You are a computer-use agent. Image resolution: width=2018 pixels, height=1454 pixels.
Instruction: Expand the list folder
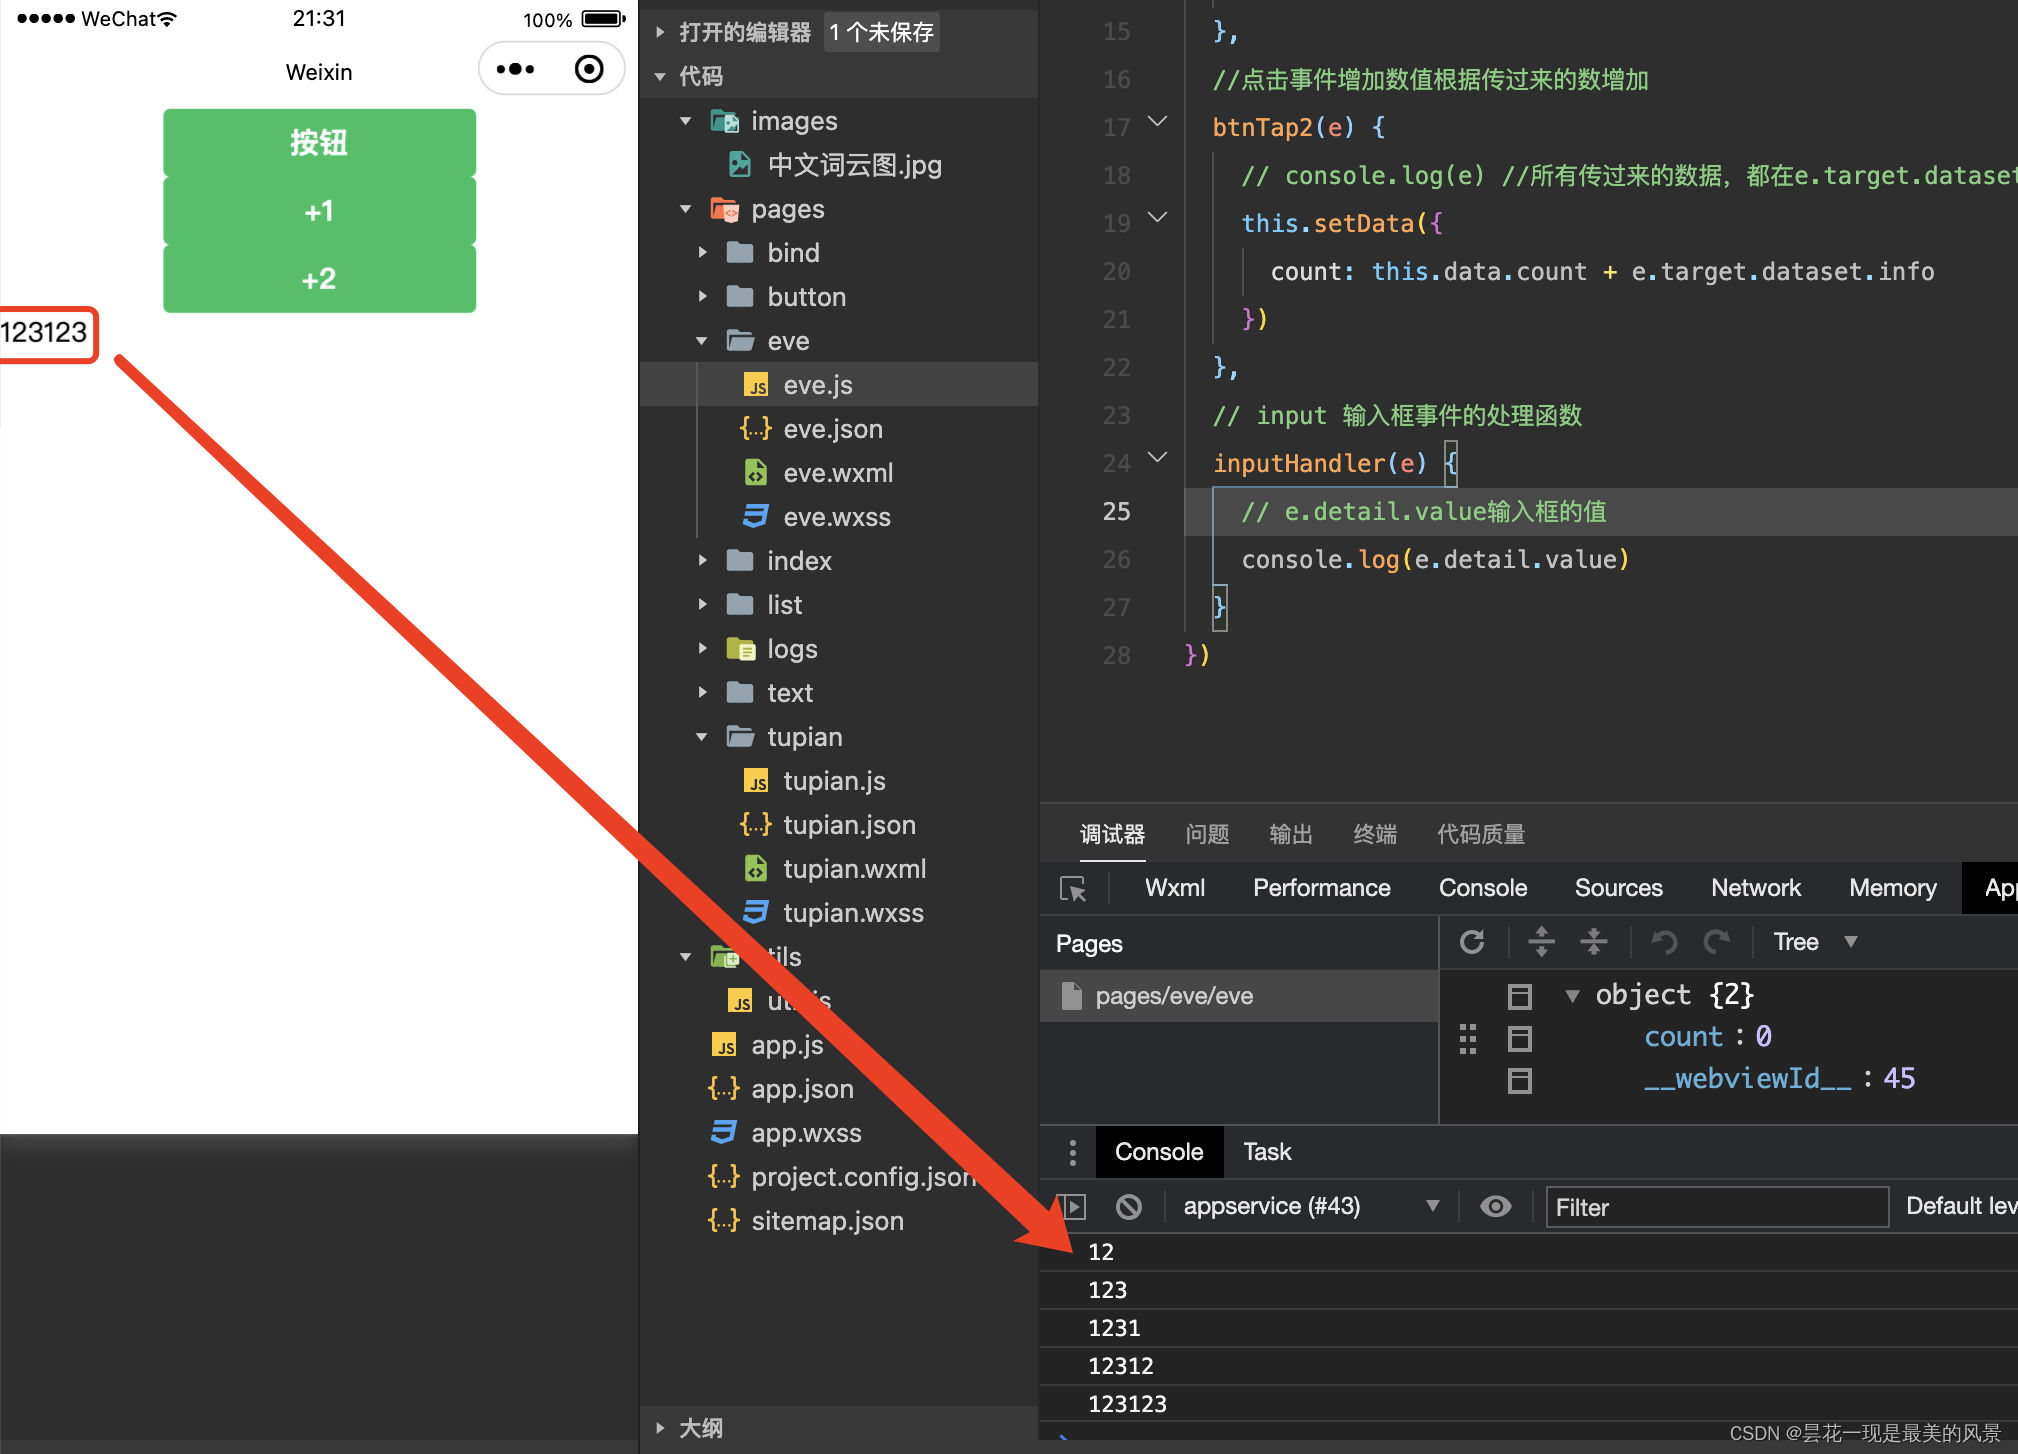pyautogui.click(x=703, y=605)
